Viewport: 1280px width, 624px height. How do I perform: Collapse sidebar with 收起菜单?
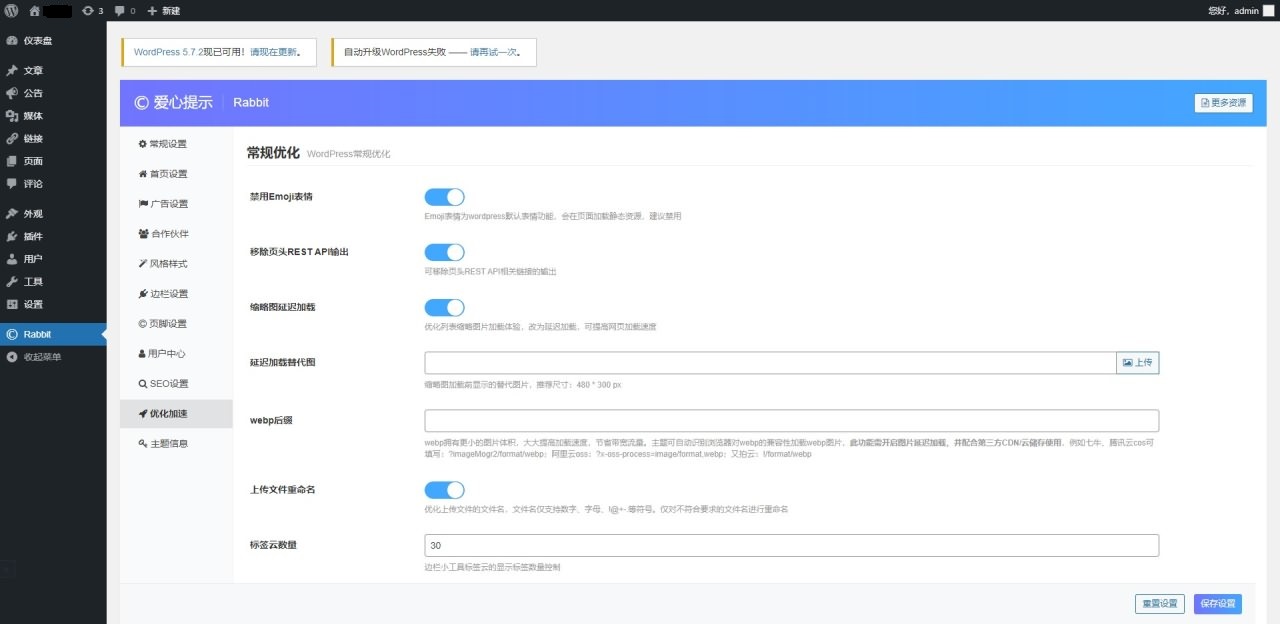(x=53, y=357)
